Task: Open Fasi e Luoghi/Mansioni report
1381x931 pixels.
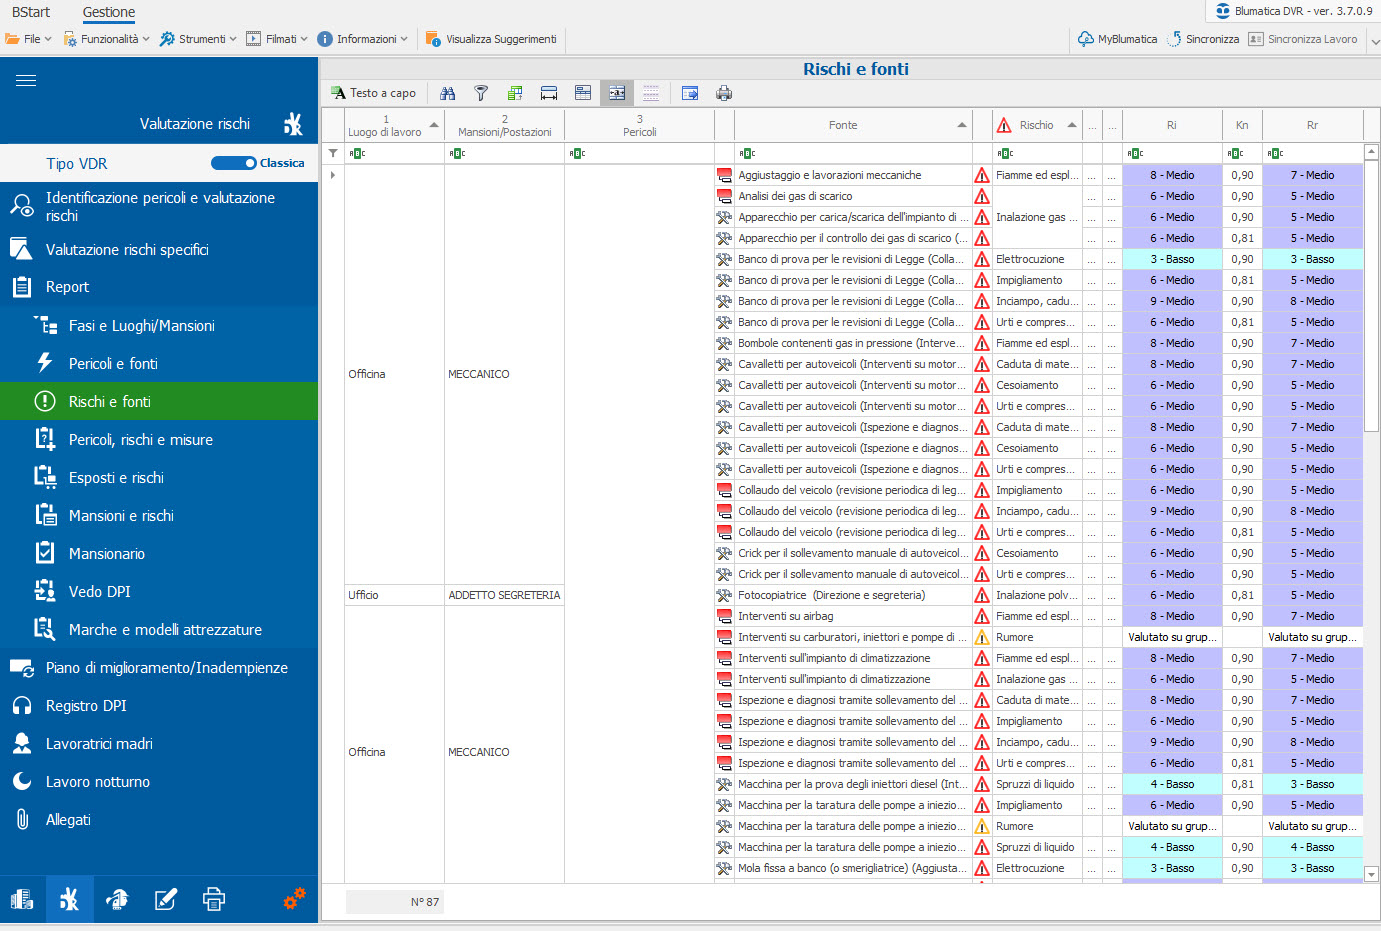Action: coord(159,326)
